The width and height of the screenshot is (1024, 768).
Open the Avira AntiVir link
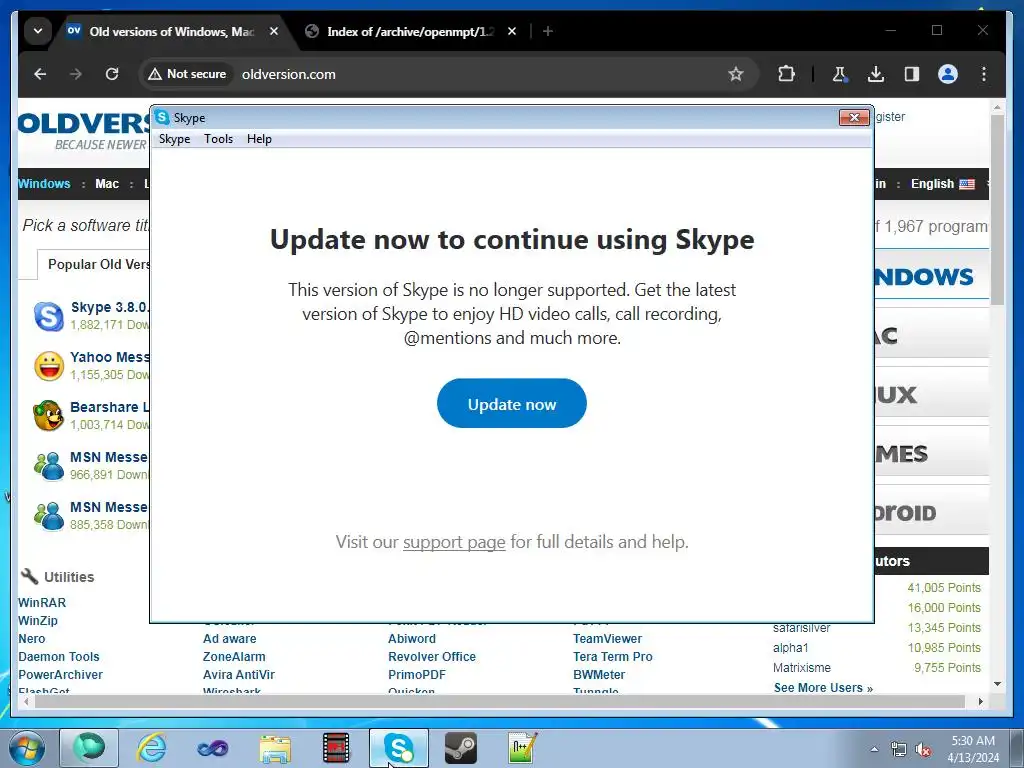click(238, 675)
